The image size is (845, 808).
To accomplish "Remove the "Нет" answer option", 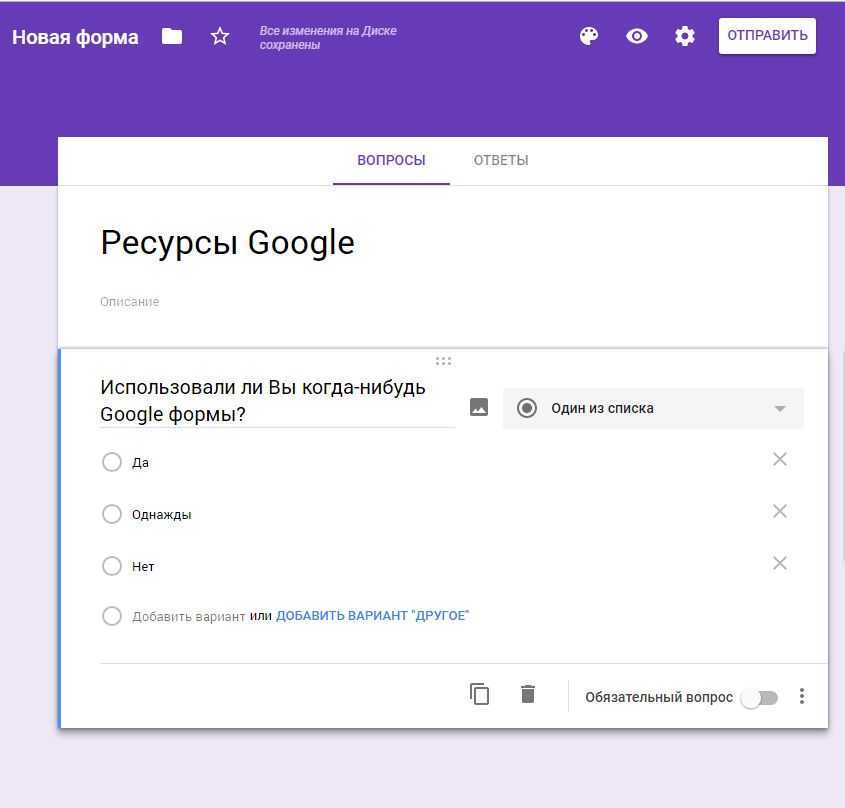I will (780, 563).
